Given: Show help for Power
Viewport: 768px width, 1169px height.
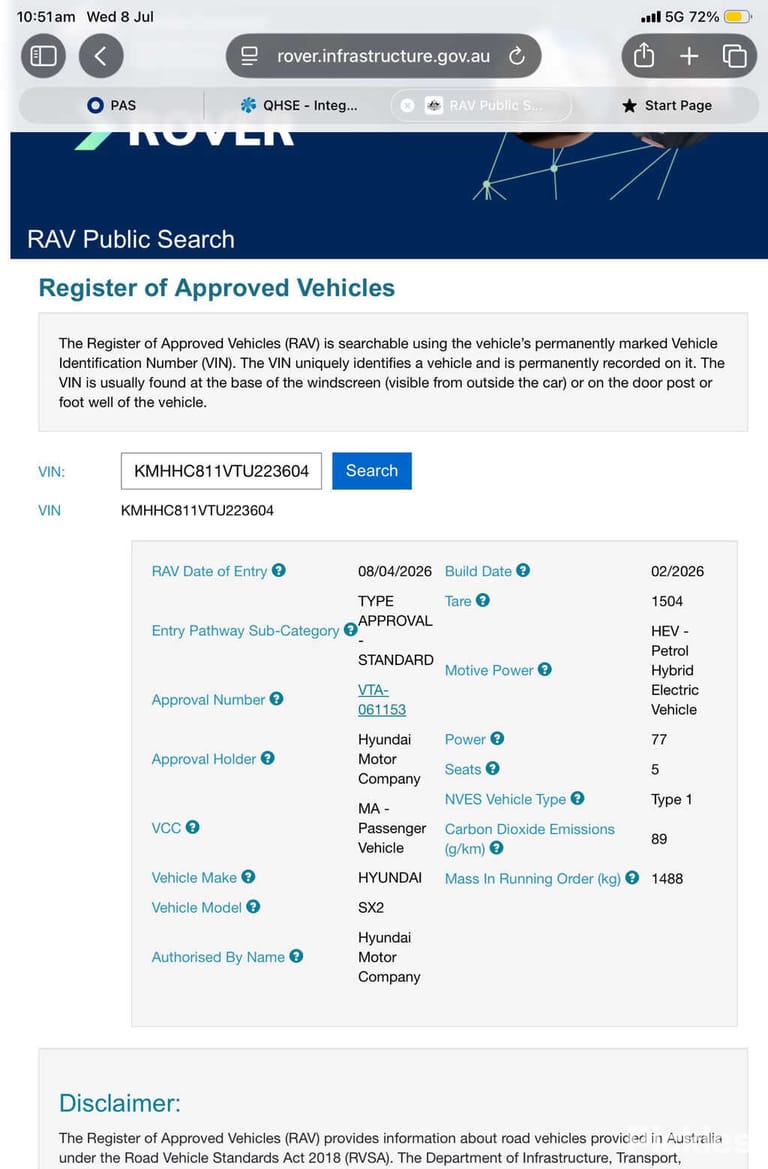Looking at the screenshot, I should 497,738.
